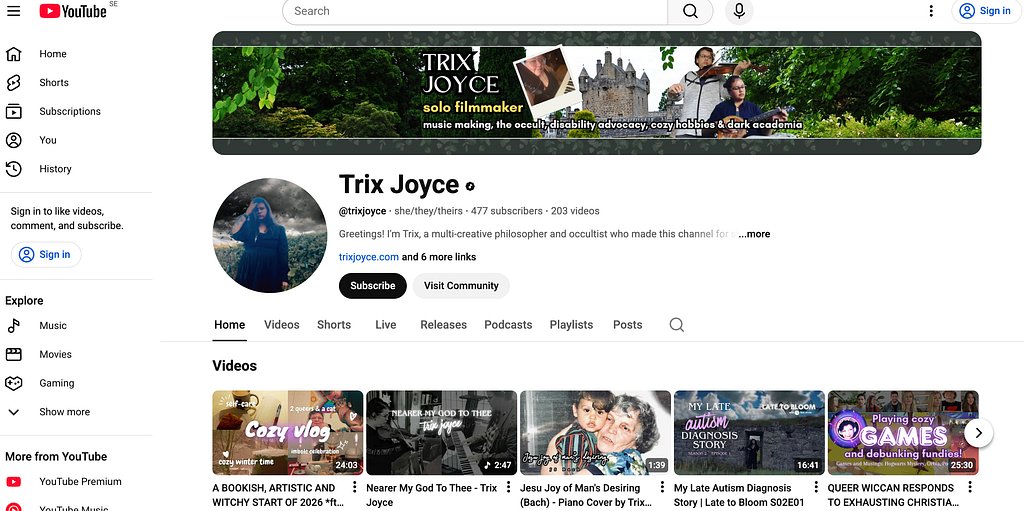Click the search magnifier button
This screenshot has width=1024, height=511.
690,11
